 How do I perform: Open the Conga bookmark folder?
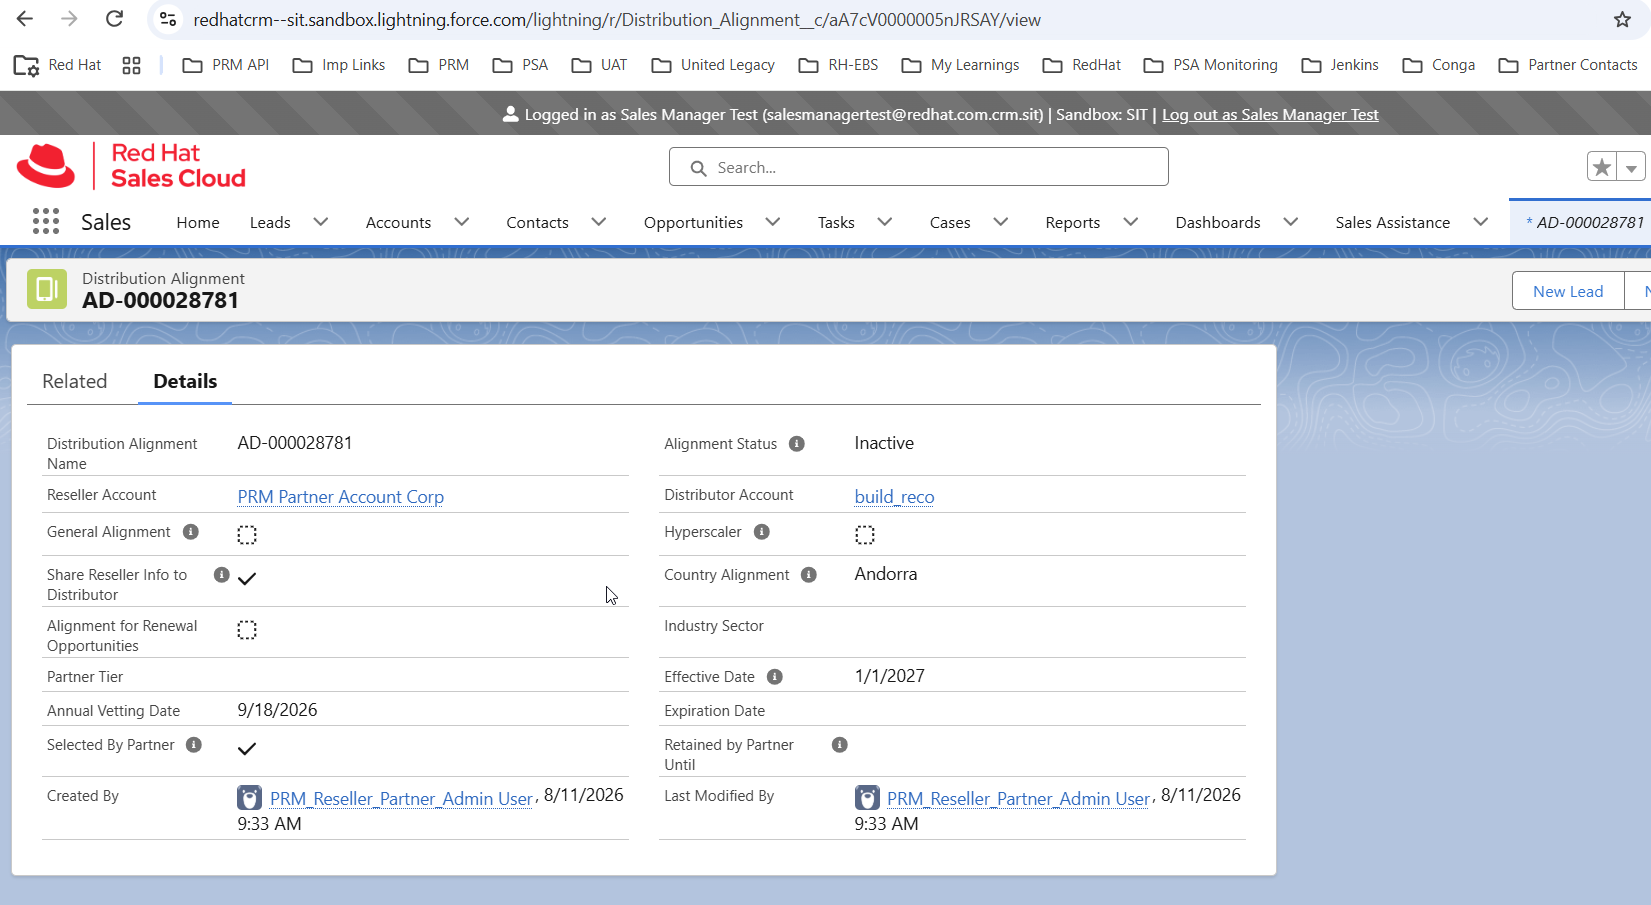point(1439,65)
